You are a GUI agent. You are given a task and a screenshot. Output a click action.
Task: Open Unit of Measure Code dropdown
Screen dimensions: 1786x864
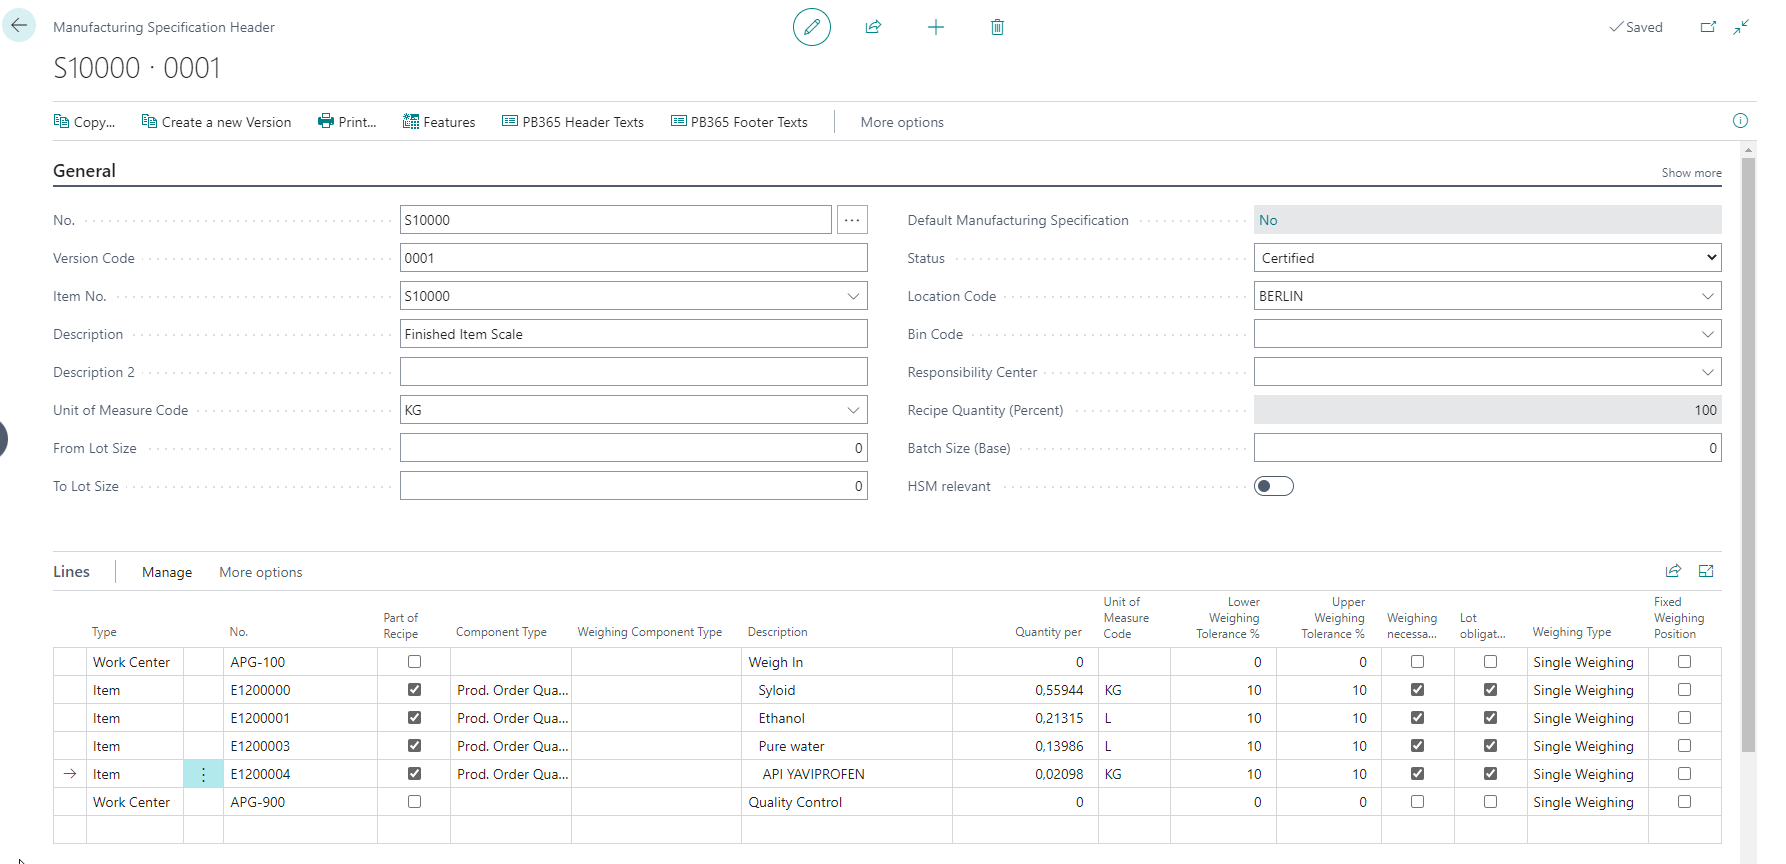[853, 410]
